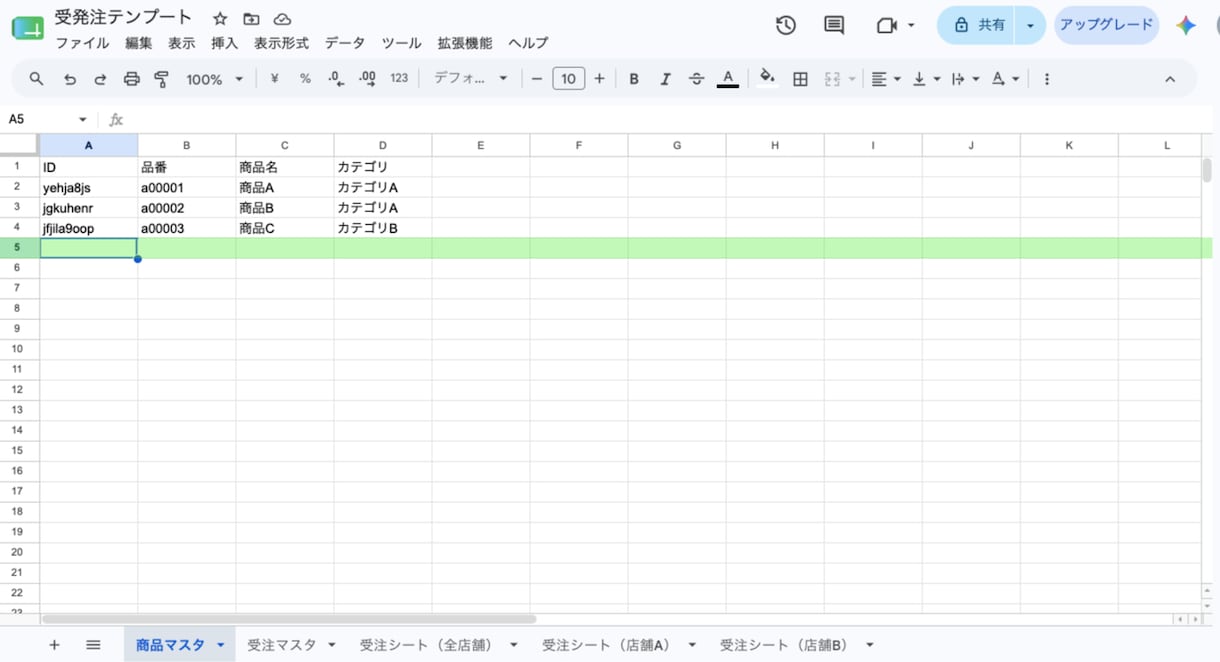Open the Gemini sparkle icon
1220x662 pixels.
pyautogui.click(x=1186, y=26)
